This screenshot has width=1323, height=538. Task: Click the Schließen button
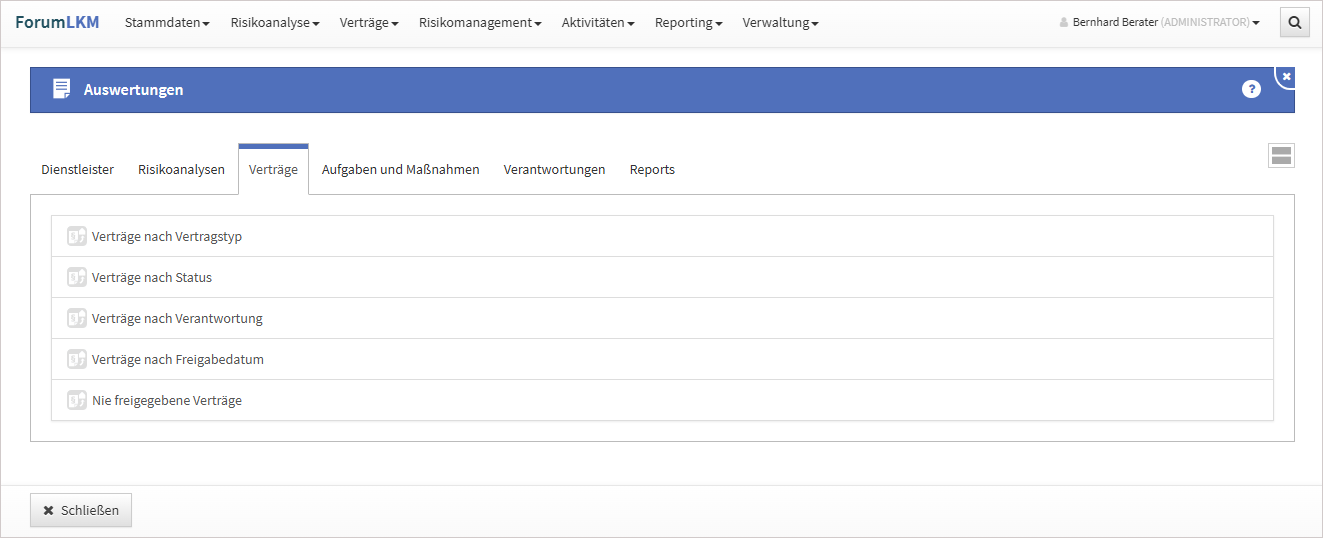coord(81,510)
